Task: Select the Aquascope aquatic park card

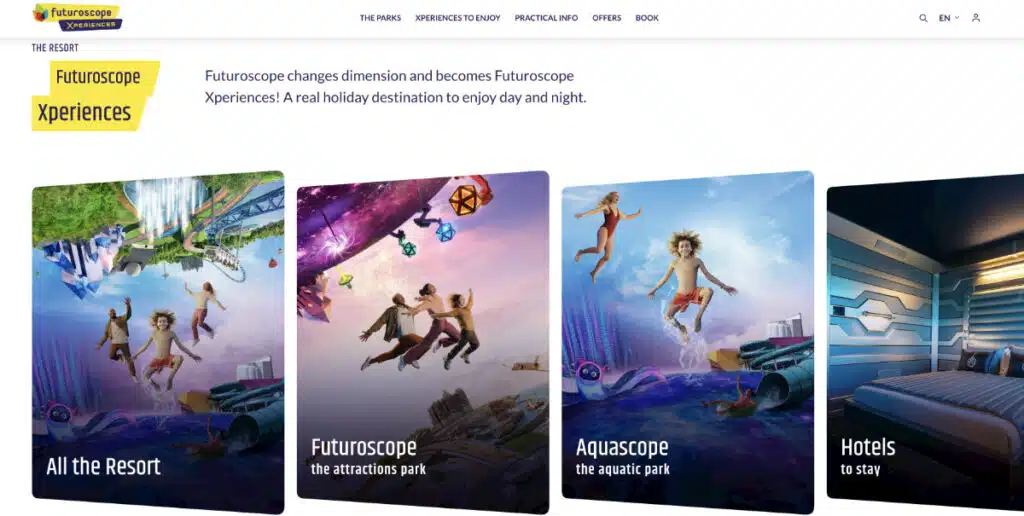Action: pos(688,342)
